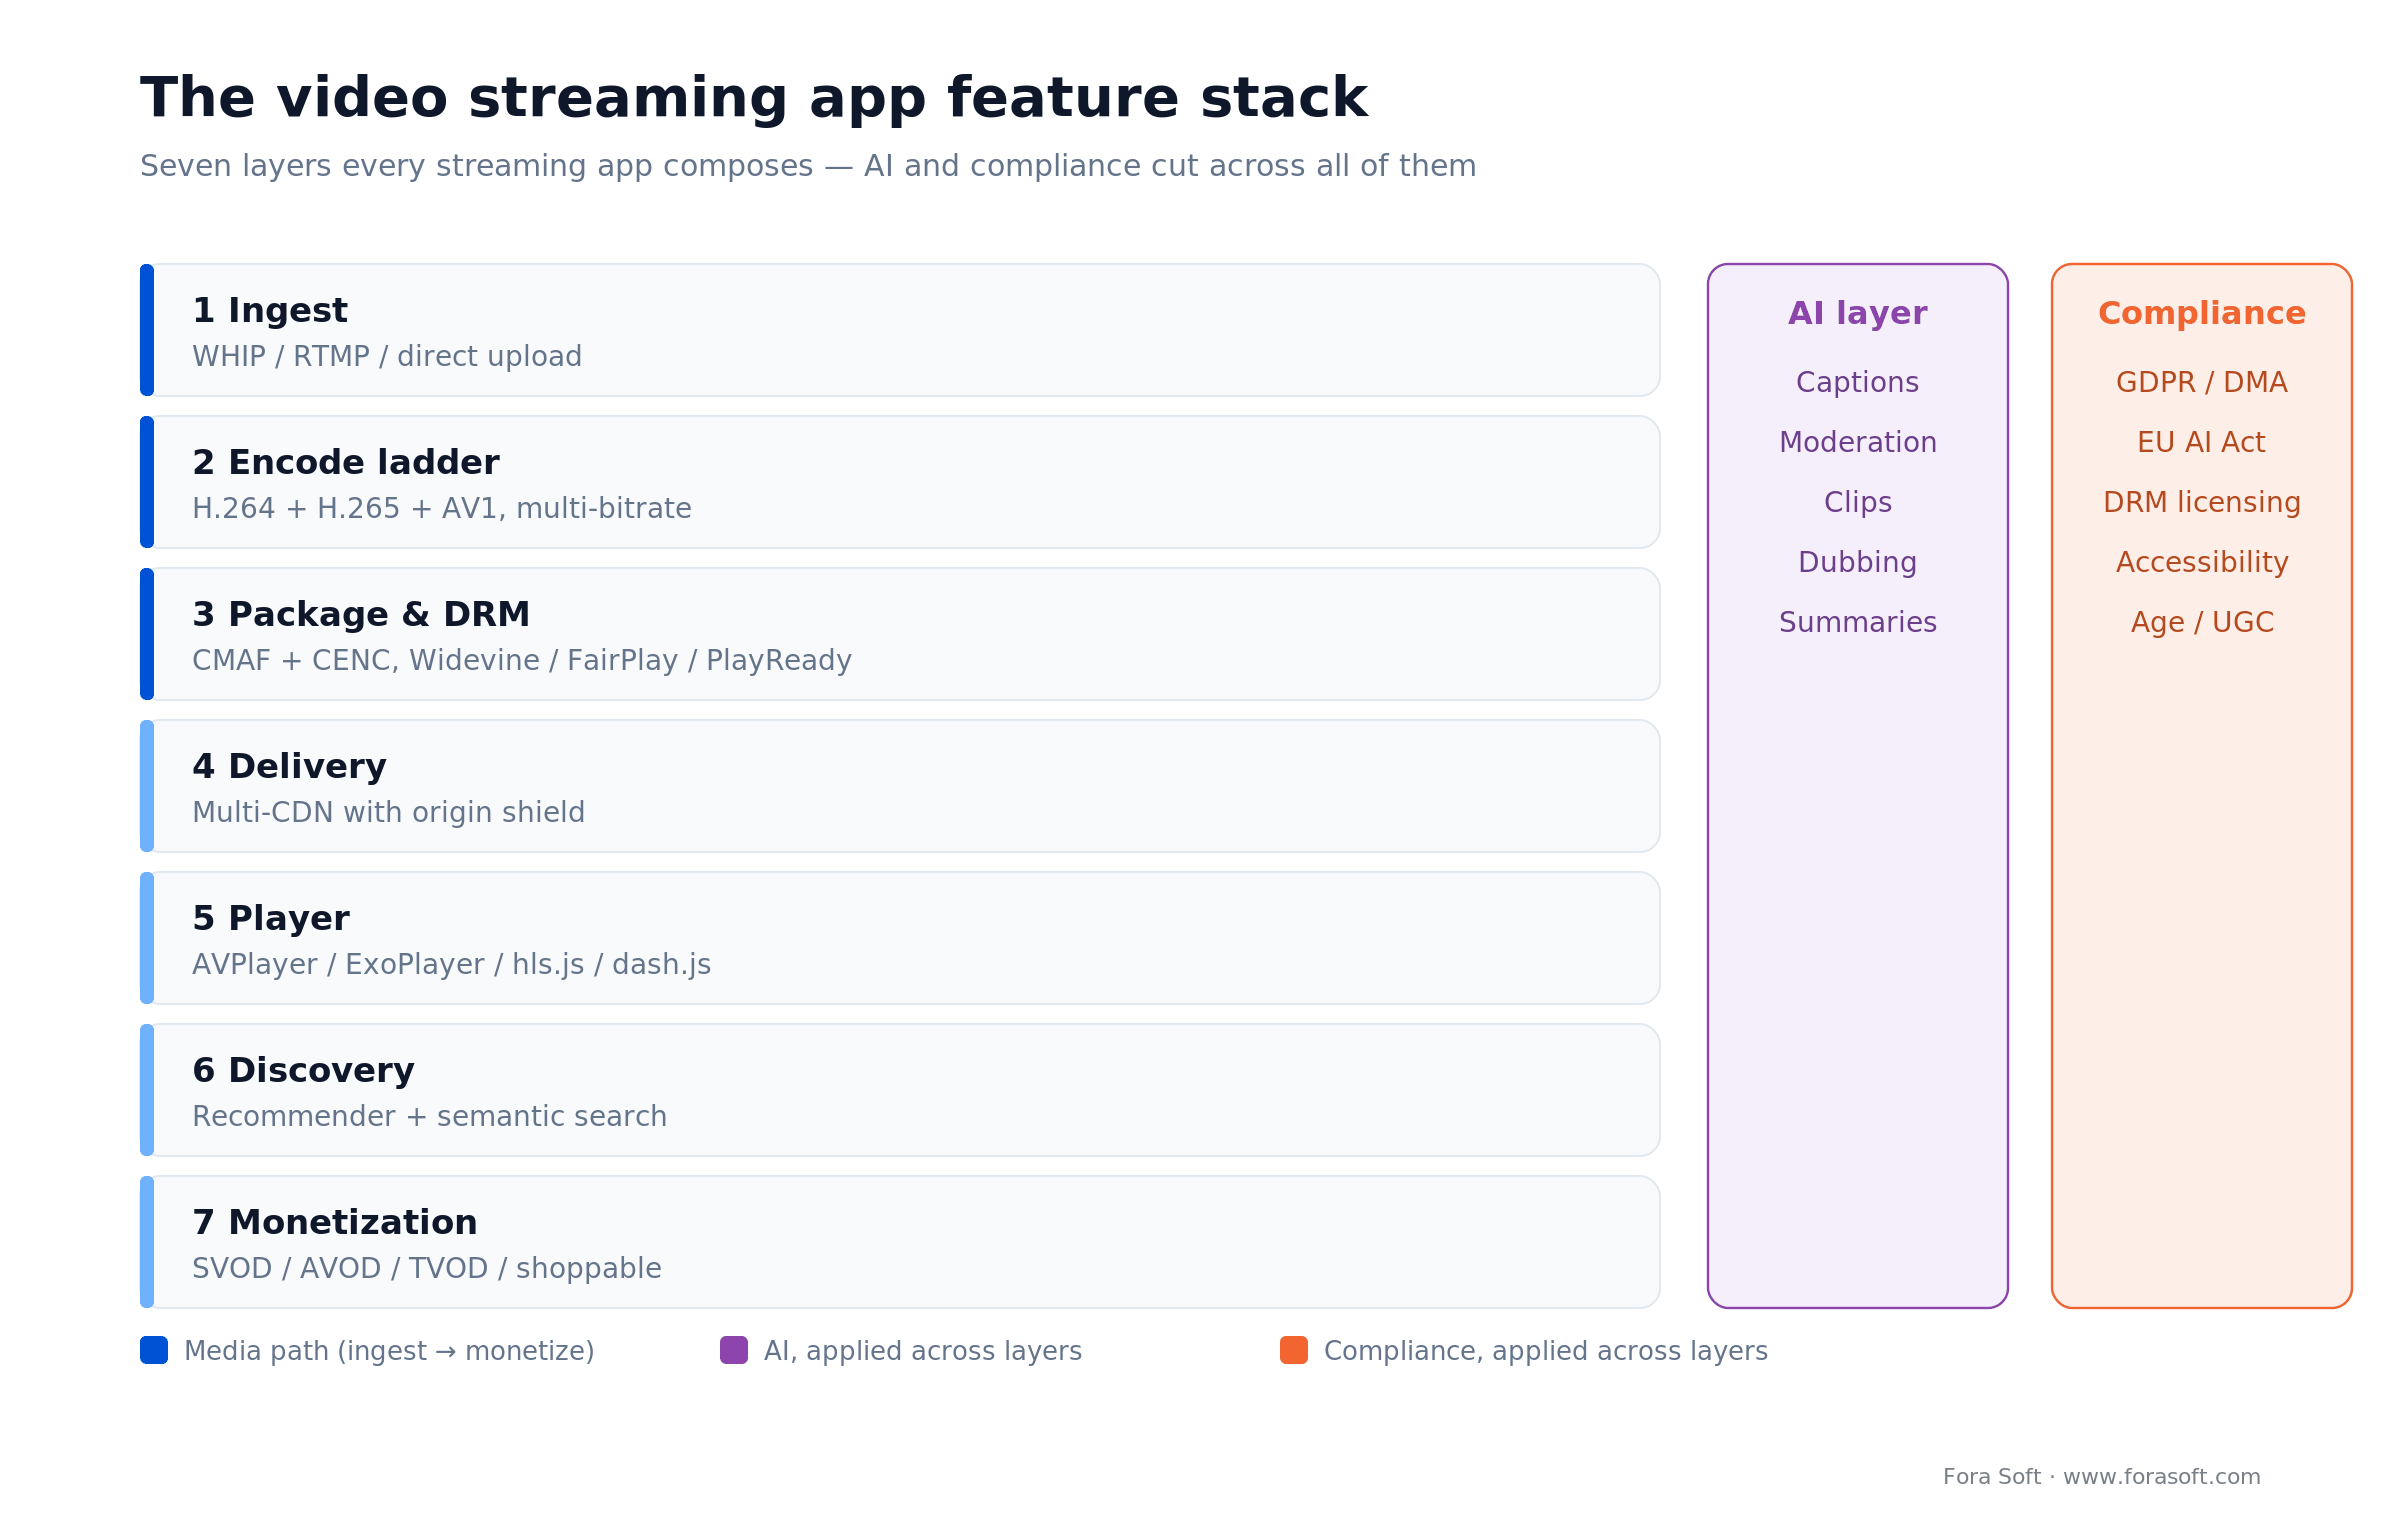This screenshot has width=2400, height=1520.
Task: Click 'Age / UGC' in Compliance
Action: [x=2202, y=623]
